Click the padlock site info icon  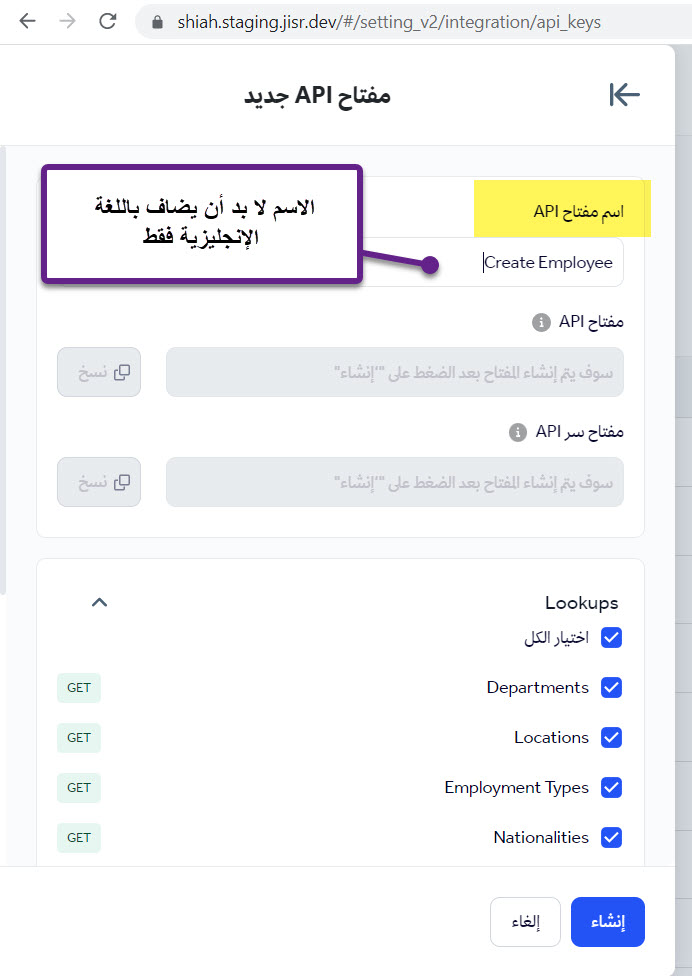pos(157,22)
